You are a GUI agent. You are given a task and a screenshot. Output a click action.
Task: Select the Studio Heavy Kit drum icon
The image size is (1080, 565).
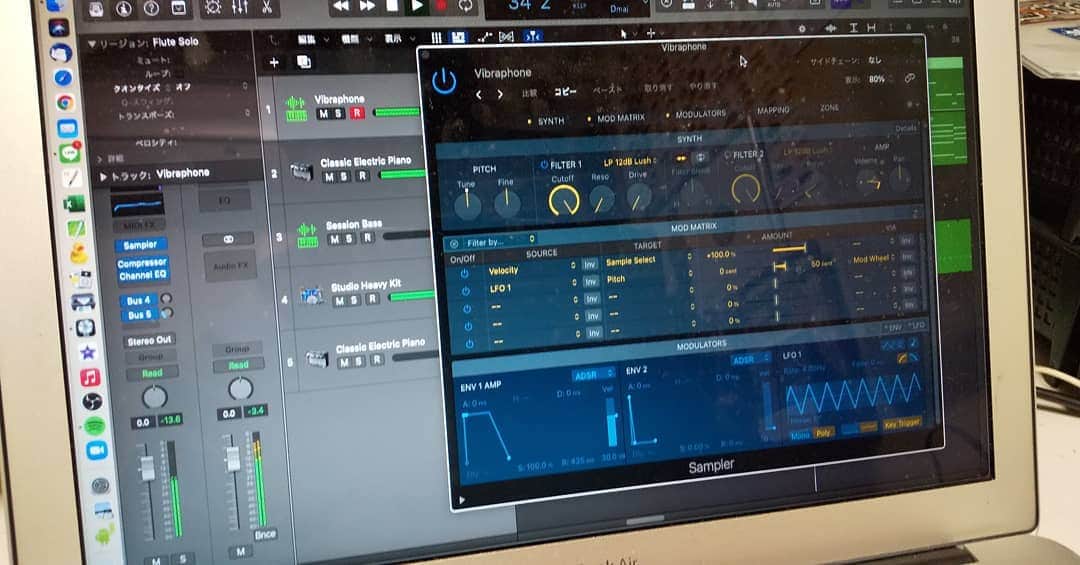(x=313, y=296)
